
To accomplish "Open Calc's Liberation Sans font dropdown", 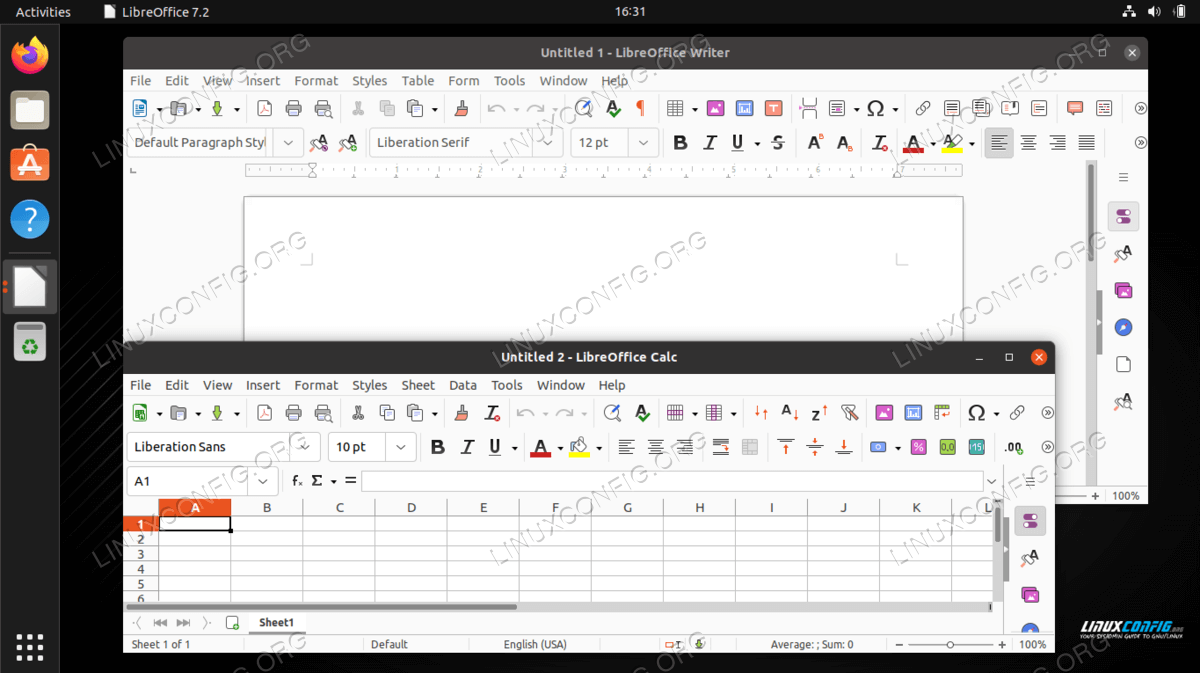I will coord(304,447).
